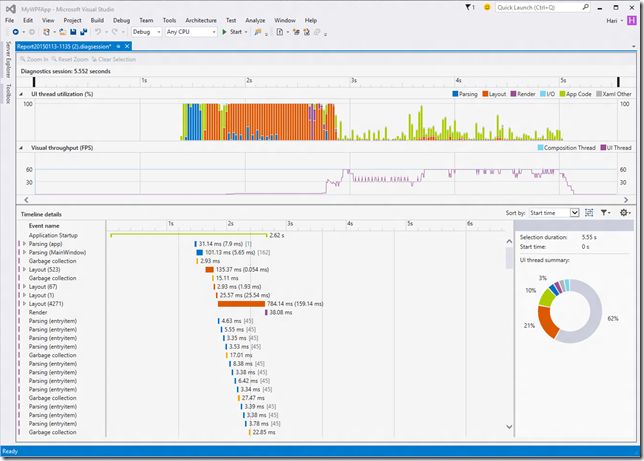This screenshot has height=461, width=644.
Task: Click the Zoom In button
Action: (x=34, y=59)
